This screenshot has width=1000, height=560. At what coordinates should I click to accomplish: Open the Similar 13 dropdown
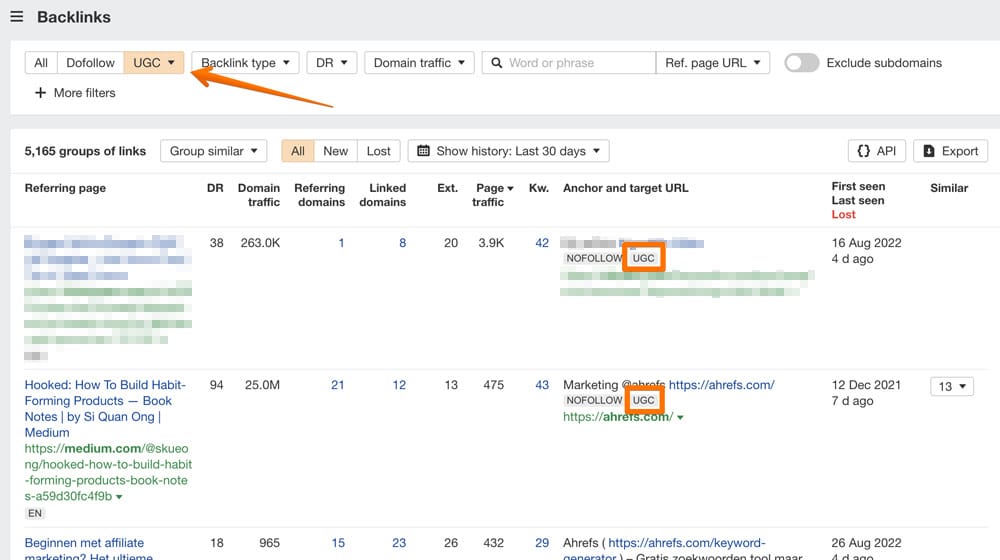(952, 387)
